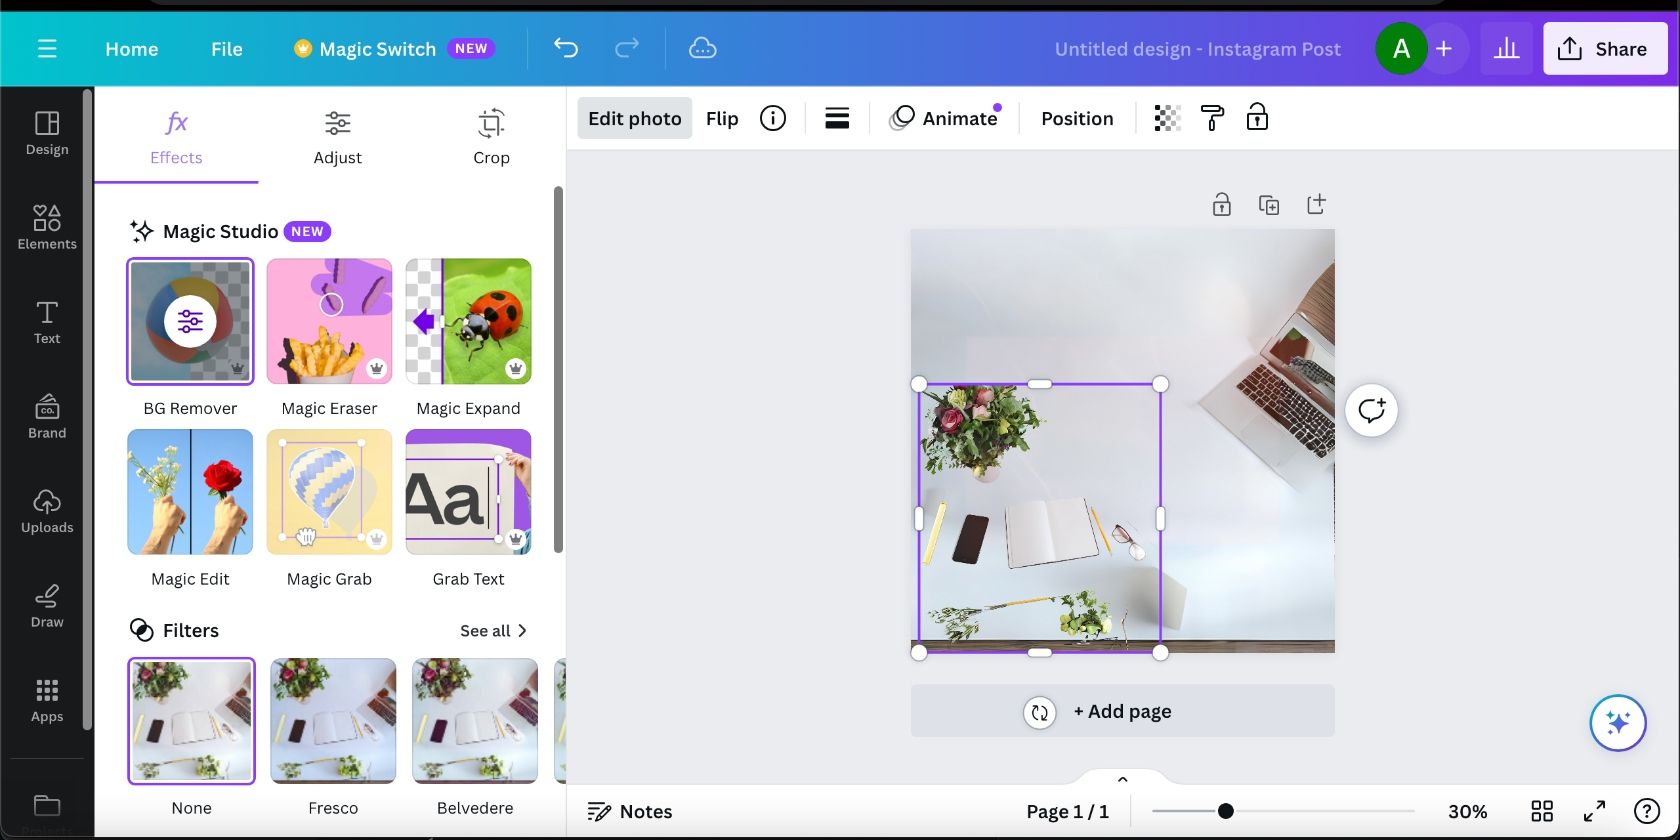The width and height of the screenshot is (1680, 840).
Task: Open the image info icon
Action: coord(772,118)
